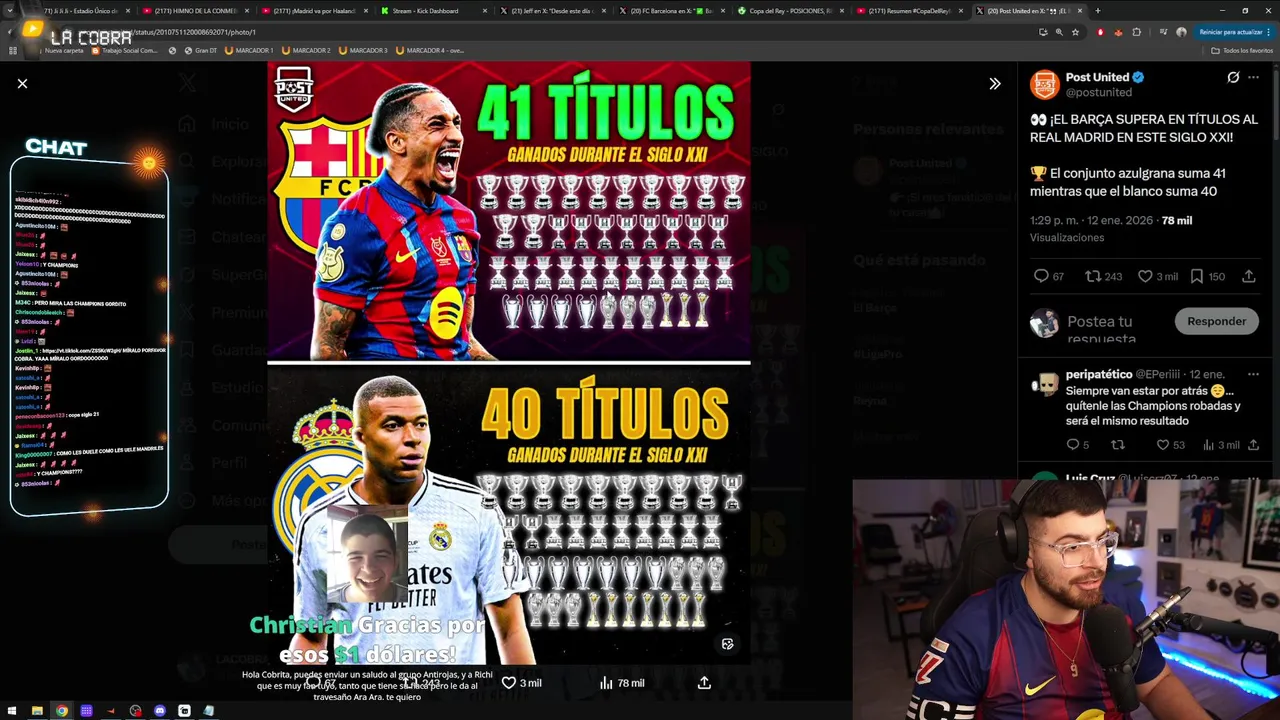Open the Grok icon on Post United tweet
The height and width of the screenshot is (720, 1280).
coord(1233,77)
